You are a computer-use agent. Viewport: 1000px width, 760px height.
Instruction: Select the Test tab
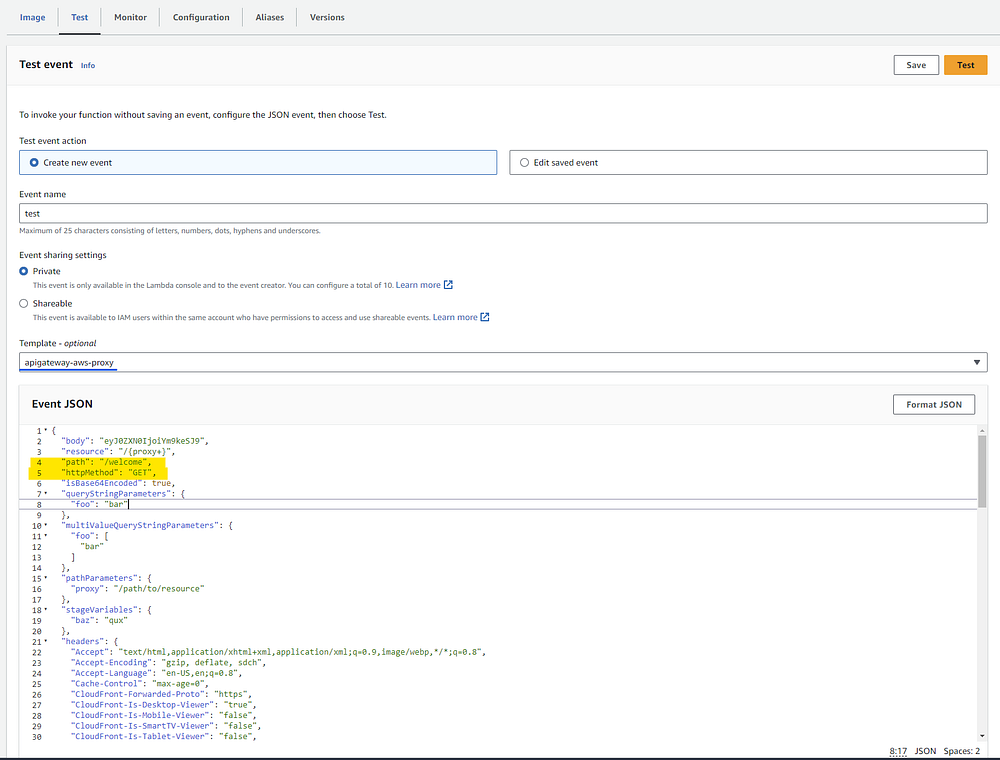pos(80,17)
